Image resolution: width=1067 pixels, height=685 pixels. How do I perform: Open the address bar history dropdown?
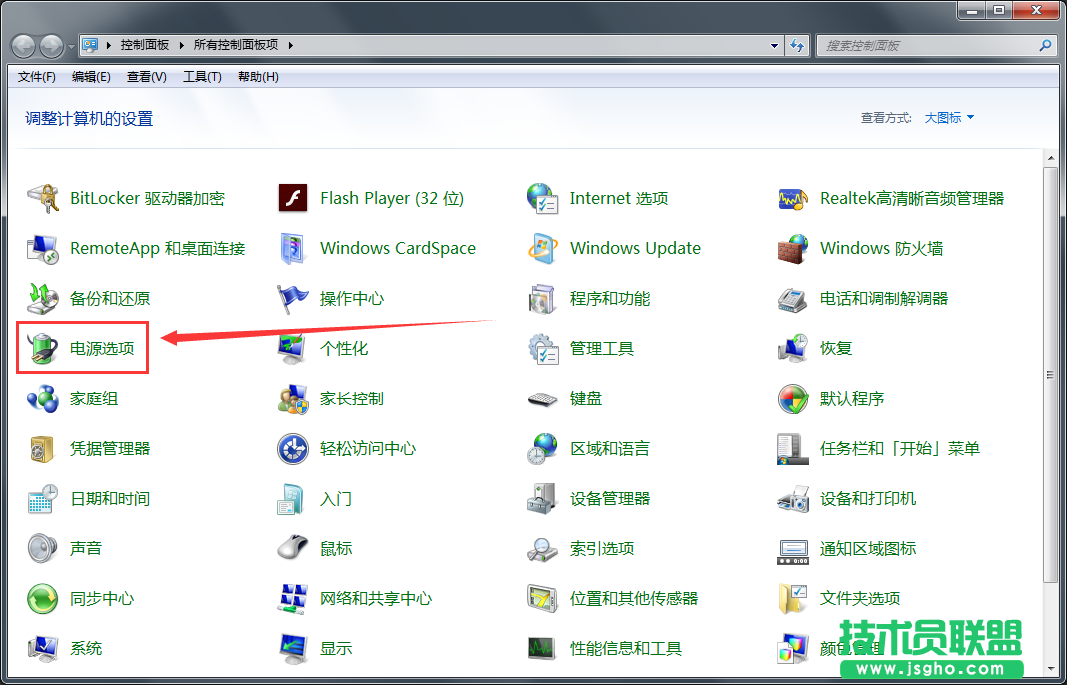(774, 45)
